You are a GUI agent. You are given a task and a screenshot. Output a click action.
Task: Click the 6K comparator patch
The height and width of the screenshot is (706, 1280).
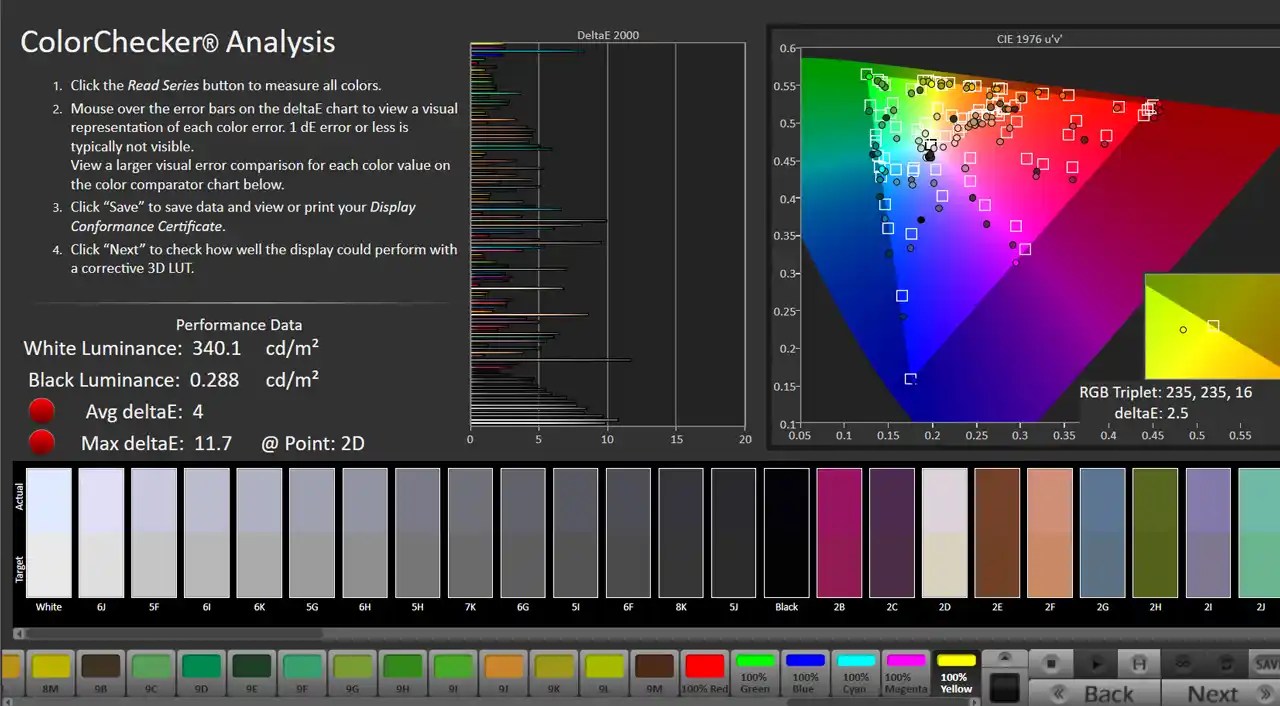(x=260, y=533)
